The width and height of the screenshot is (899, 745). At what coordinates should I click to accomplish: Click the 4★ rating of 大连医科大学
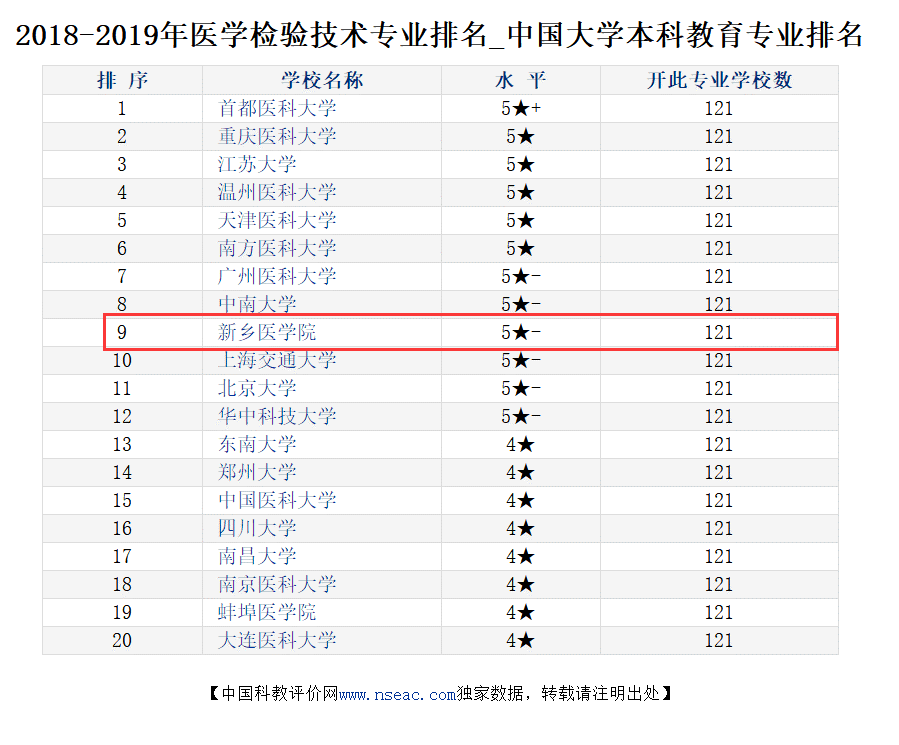[521, 640]
